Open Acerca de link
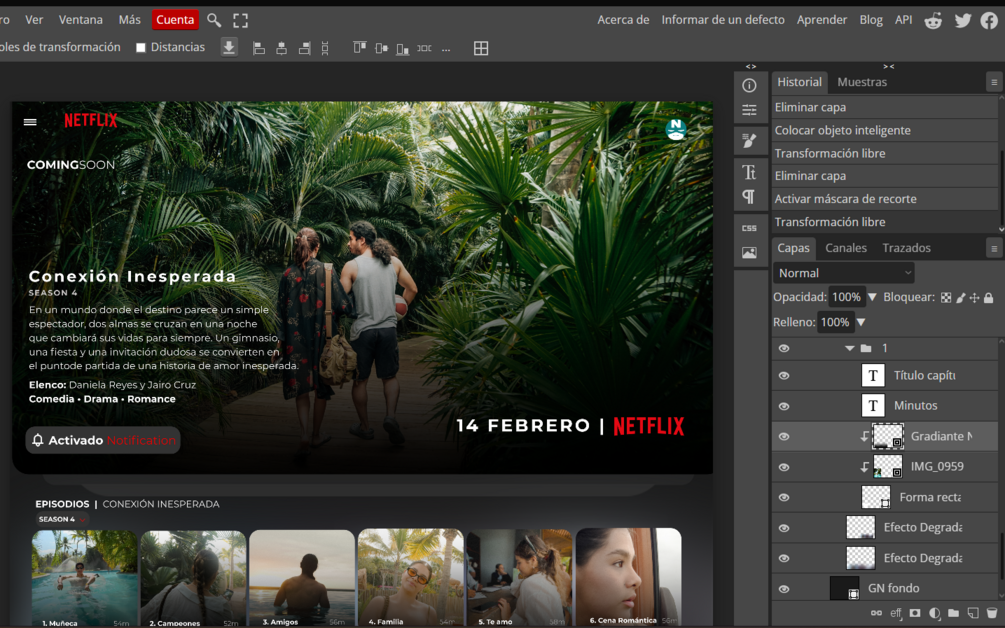 coord(623,20)
